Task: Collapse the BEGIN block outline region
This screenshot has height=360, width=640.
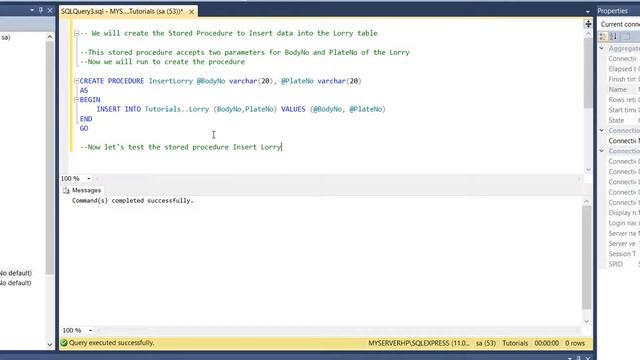Action: click(x=76, y=100)
